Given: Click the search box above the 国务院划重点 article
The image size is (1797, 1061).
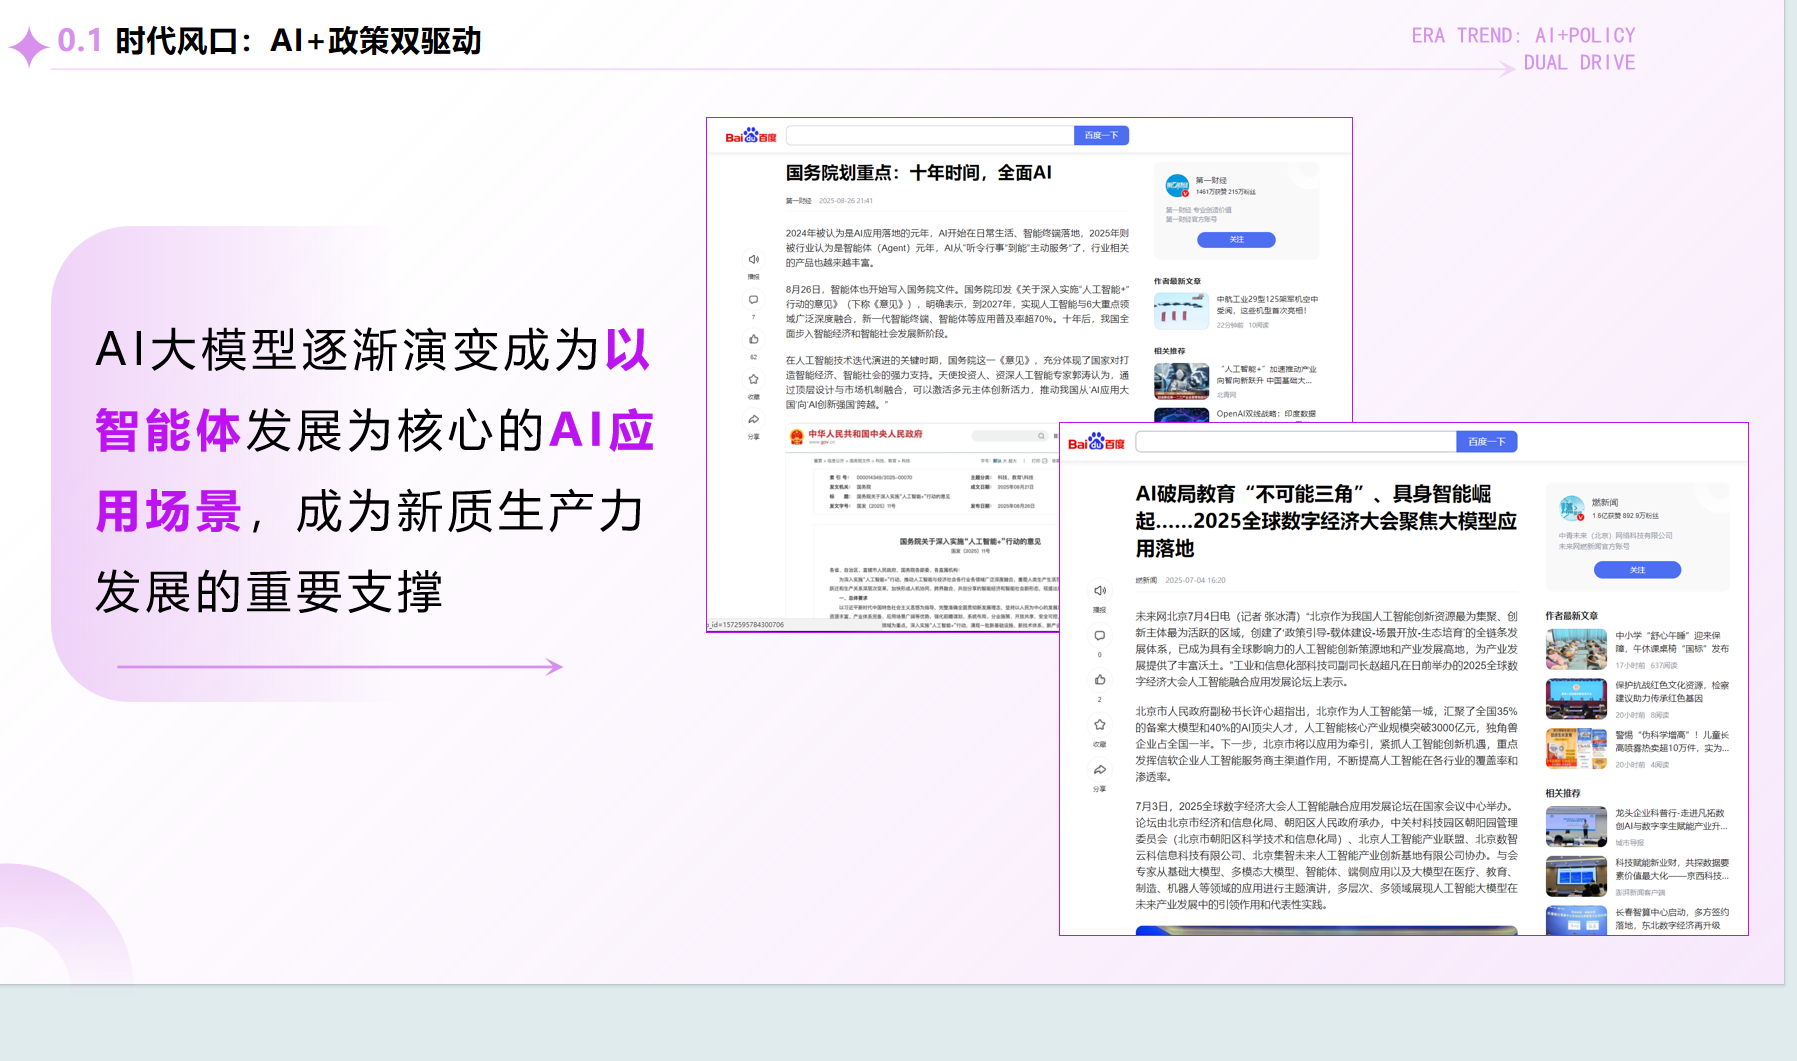Looking at the screenshot, I should pos(929,136).
